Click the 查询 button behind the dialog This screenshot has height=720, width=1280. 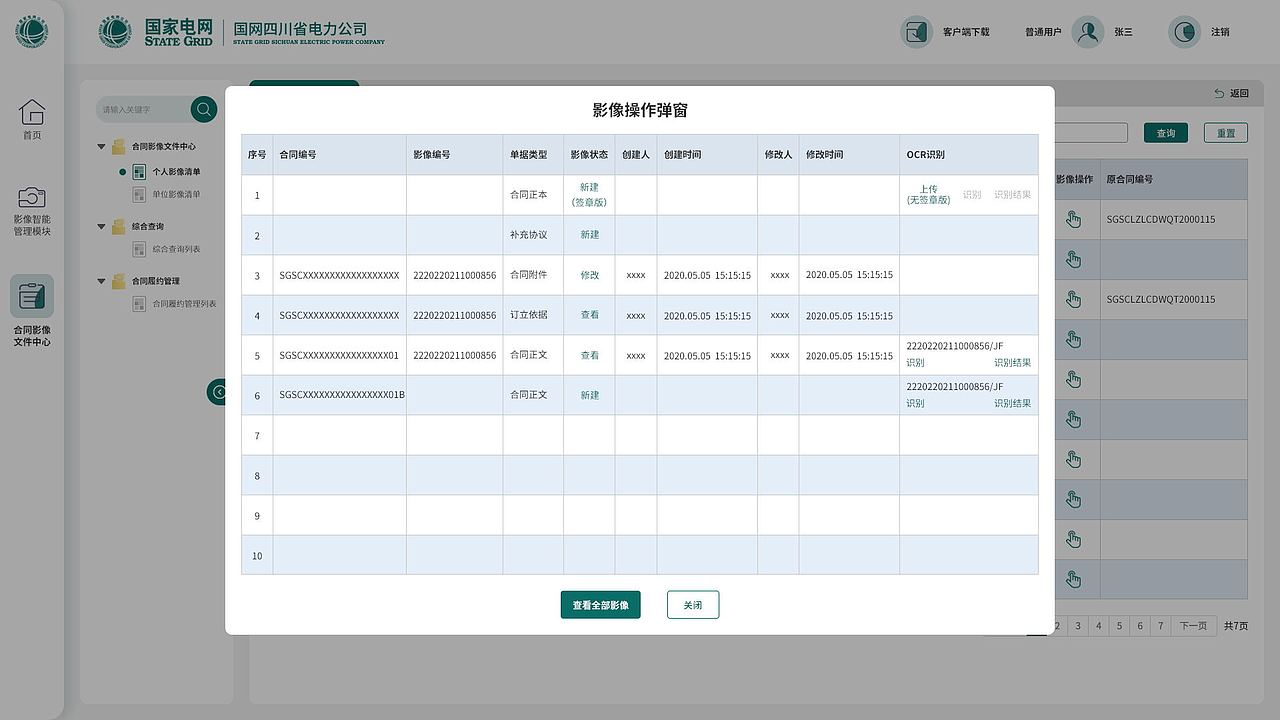tap(1166, 133)
